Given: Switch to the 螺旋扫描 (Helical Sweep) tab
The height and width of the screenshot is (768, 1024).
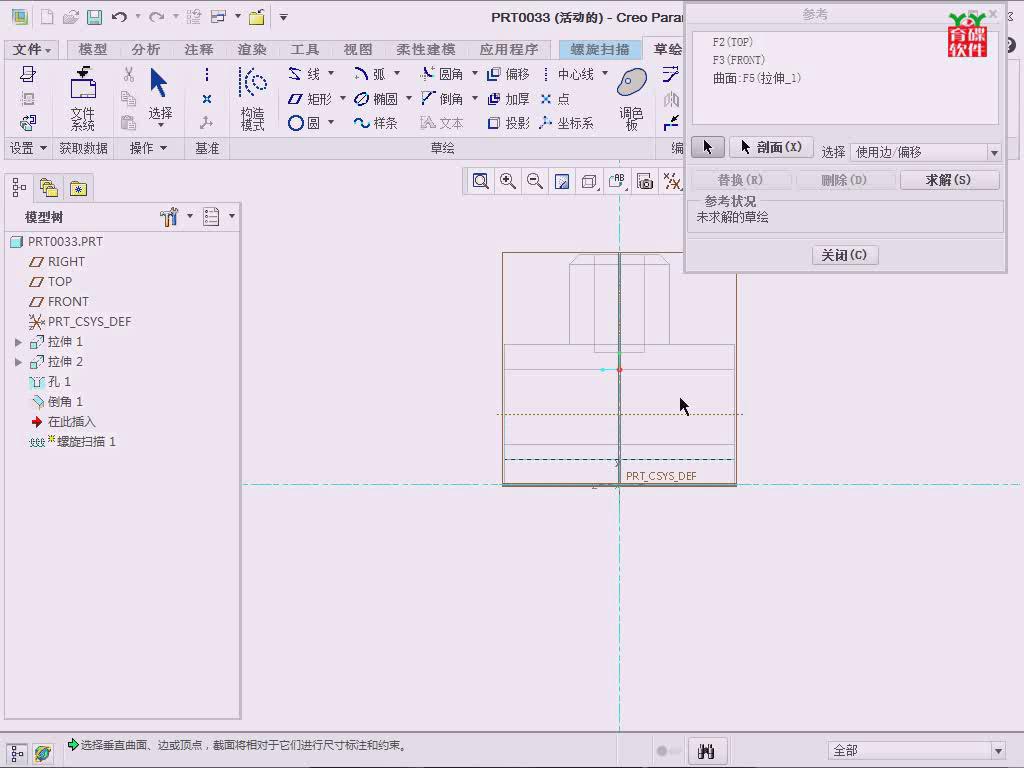Looking at the screenshot, I should click(x=600, y=49).
